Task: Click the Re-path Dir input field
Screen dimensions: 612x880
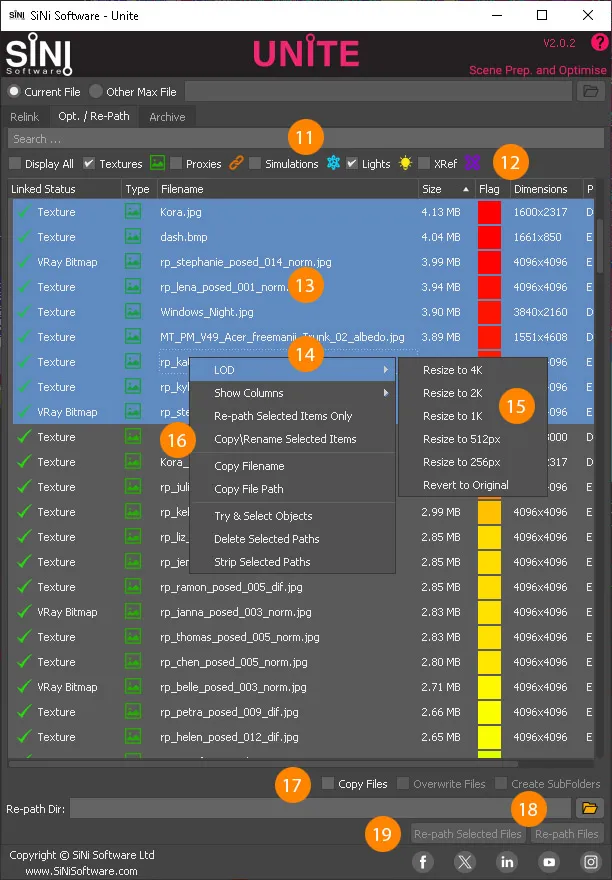Action: tap(320, 808)
